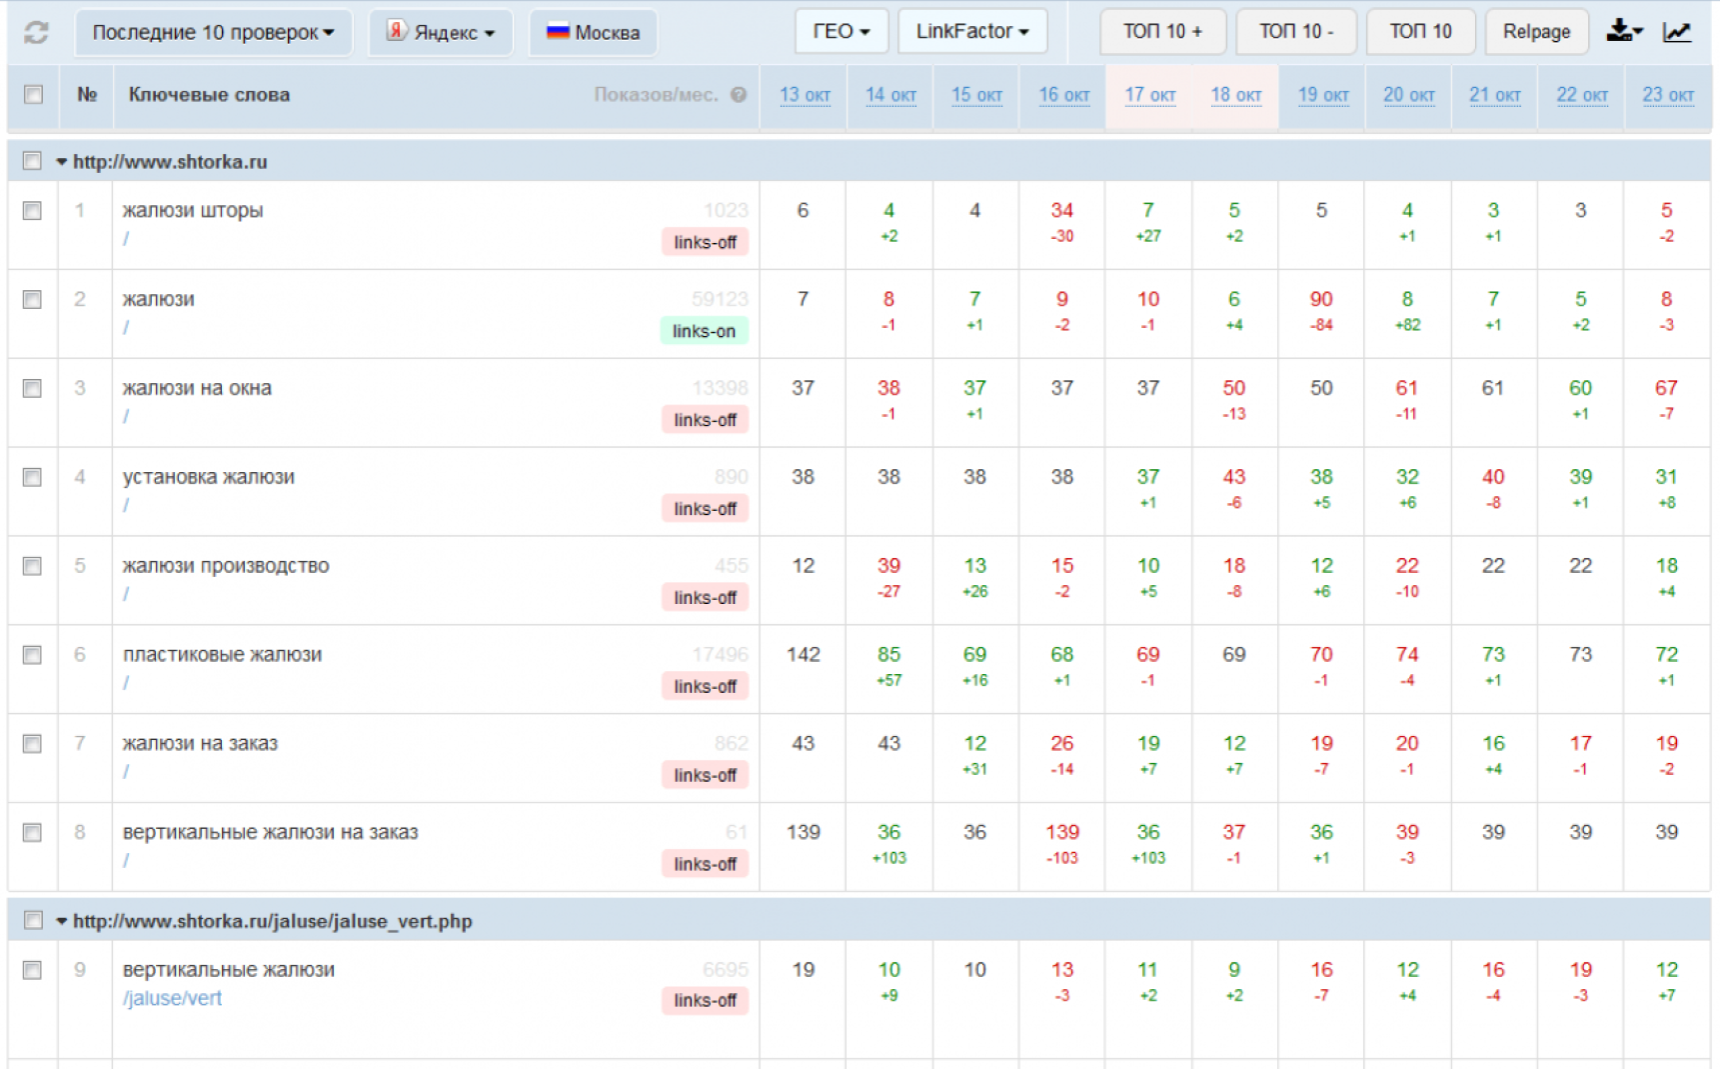Click the links-off badge for пластиковые жалюзи

705,687
